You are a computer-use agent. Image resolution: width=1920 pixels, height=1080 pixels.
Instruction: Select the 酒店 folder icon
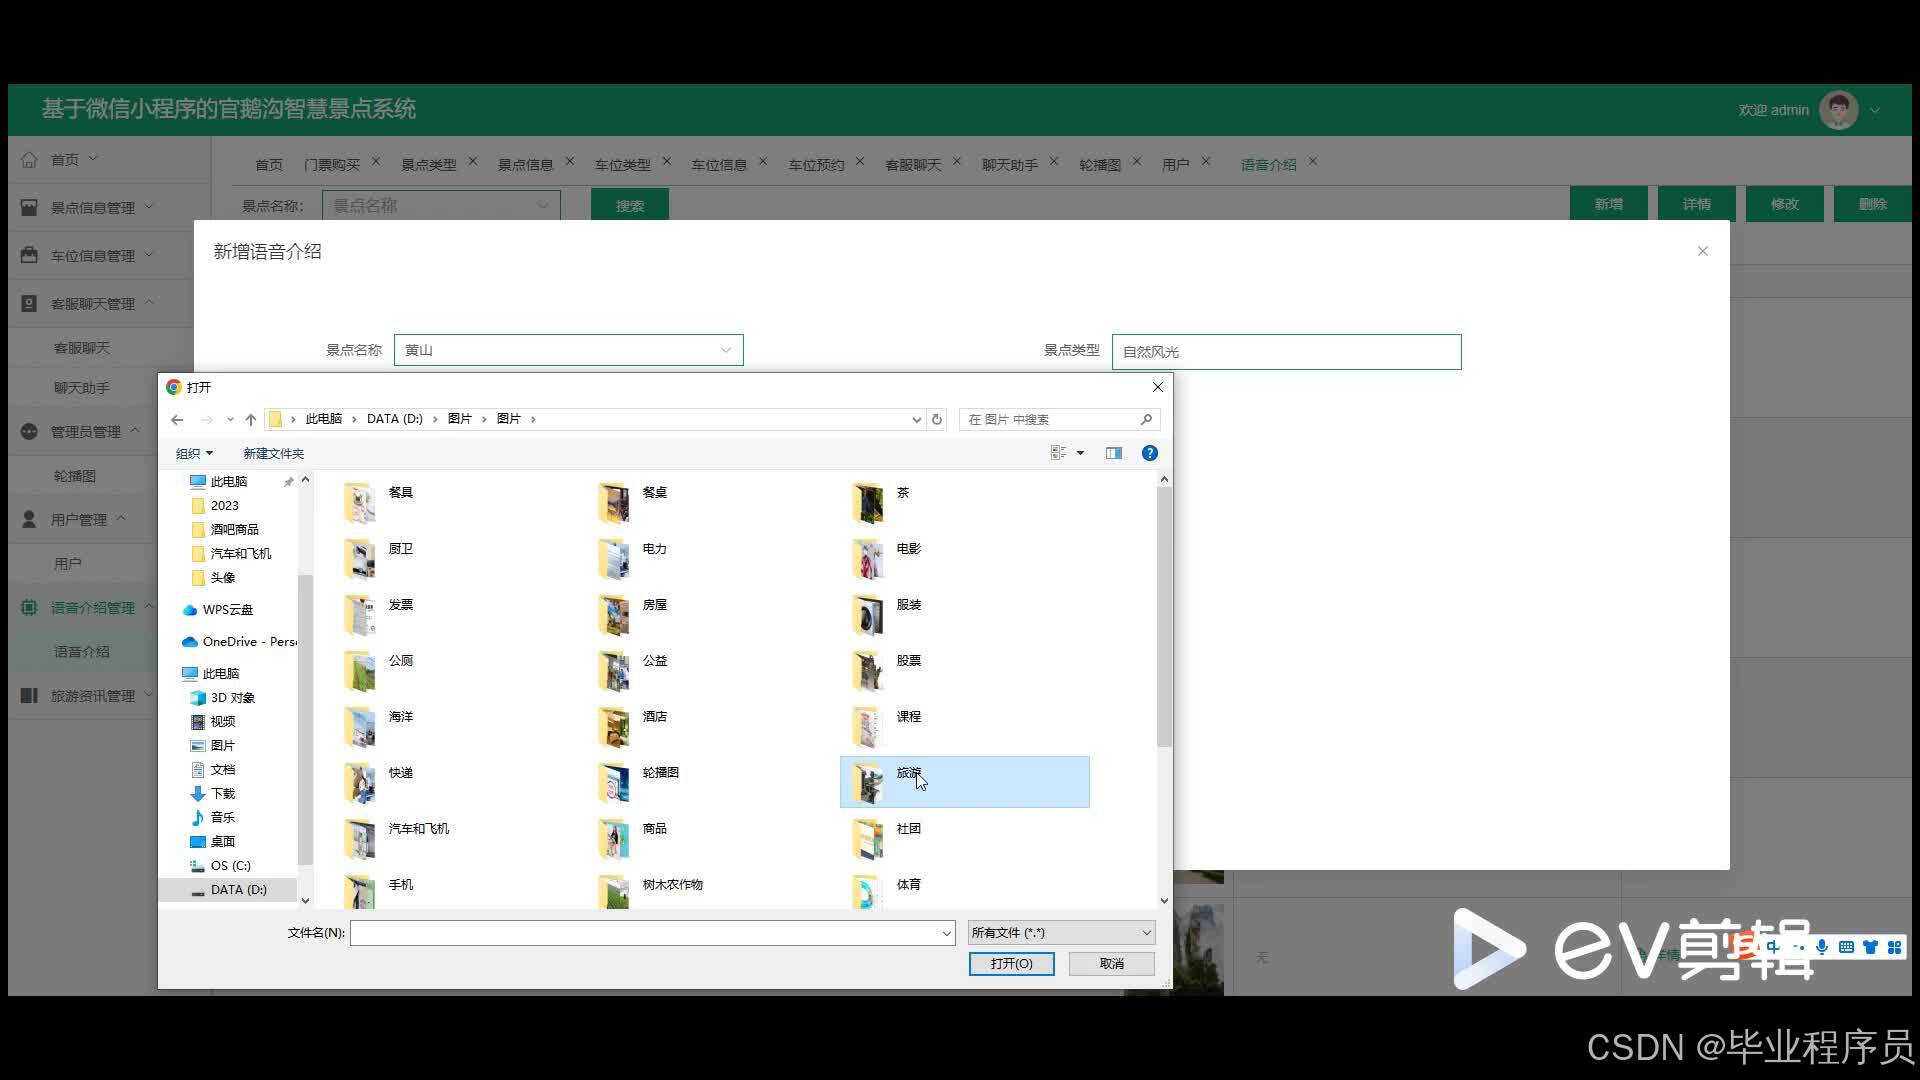click(614, 727)
